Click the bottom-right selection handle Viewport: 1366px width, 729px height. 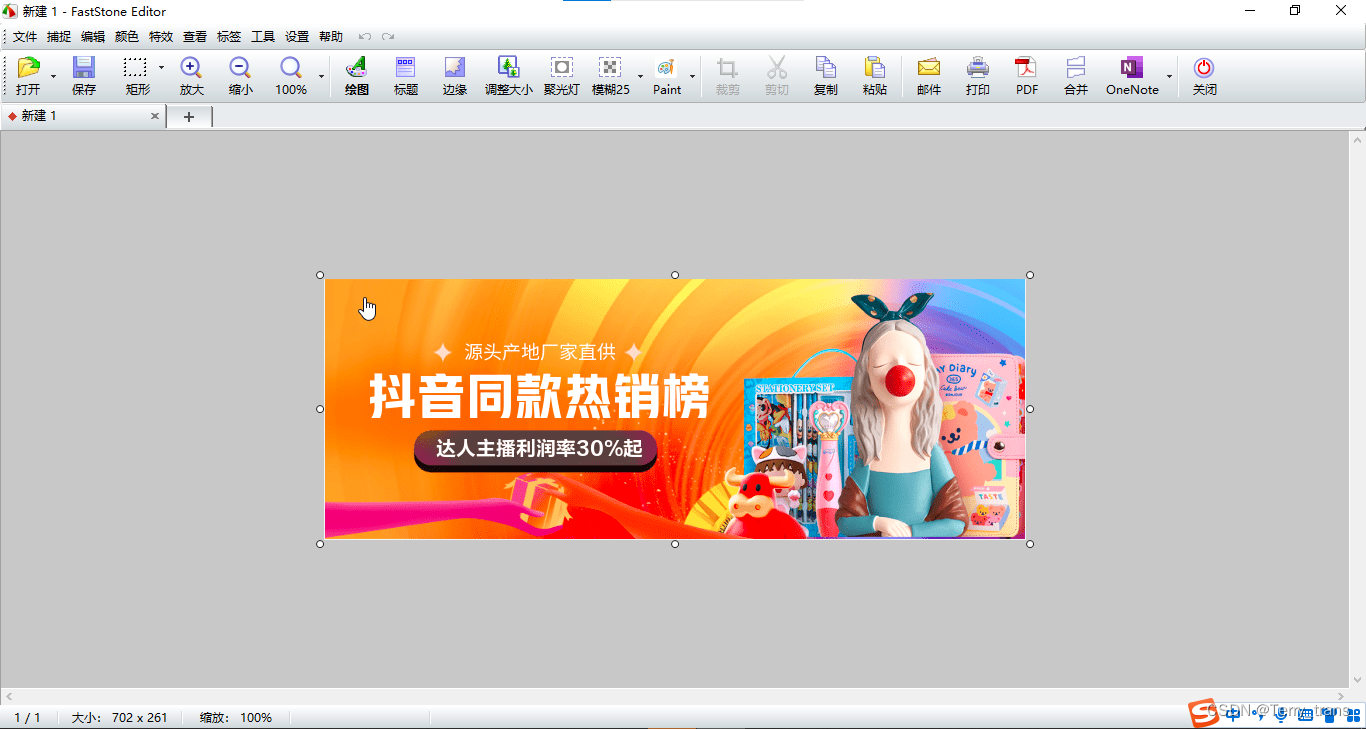coord(1030,544)
